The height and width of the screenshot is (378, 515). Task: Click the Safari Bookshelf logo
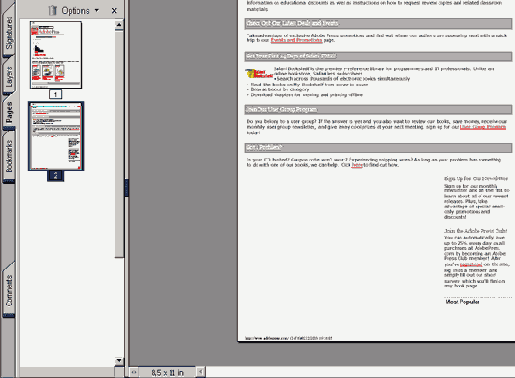[x=259, y=74]
